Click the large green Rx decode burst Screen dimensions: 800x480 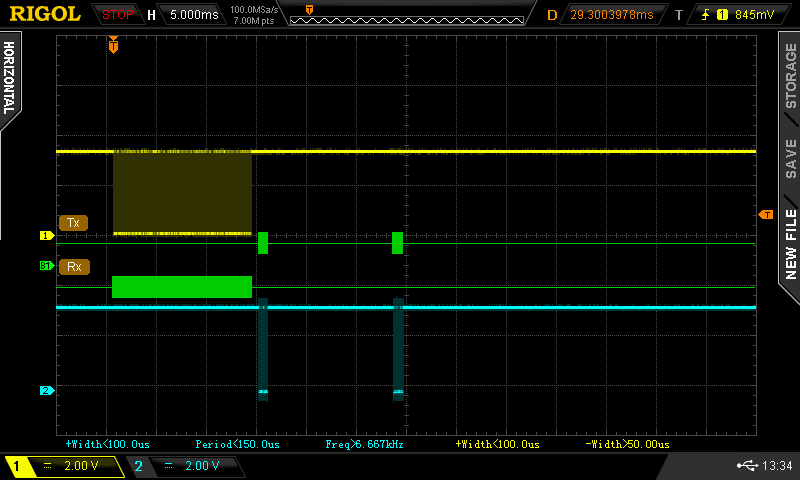click(182, 287)
